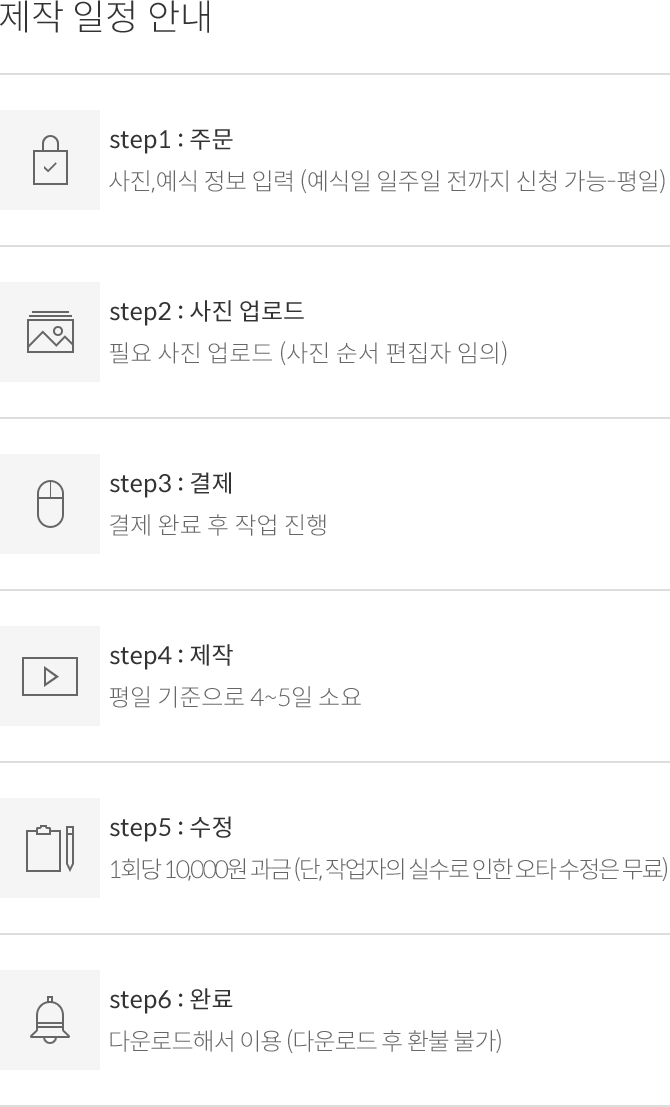Click the '필요 사진 업로드' description text
Screen dimensions: 670x1107
tap(190, 354)
